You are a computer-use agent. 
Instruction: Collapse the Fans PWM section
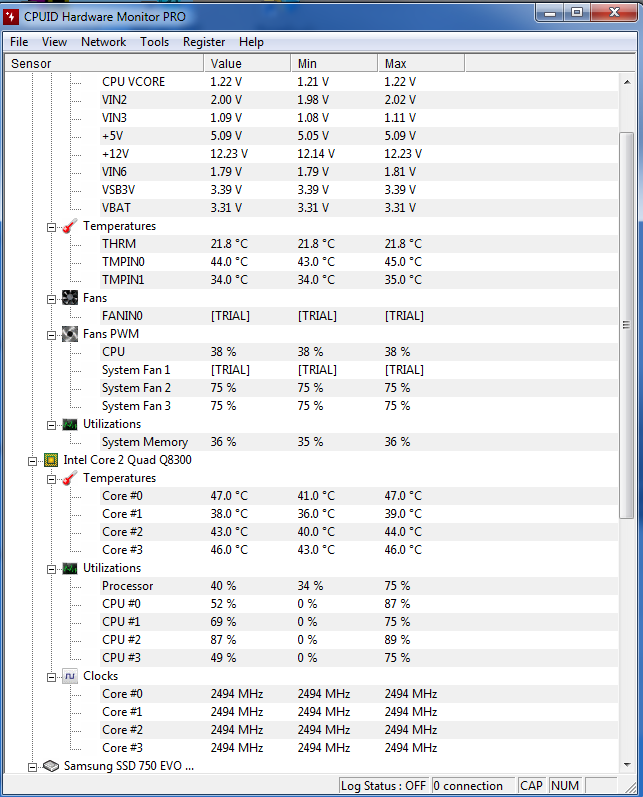tap(51, 335)
